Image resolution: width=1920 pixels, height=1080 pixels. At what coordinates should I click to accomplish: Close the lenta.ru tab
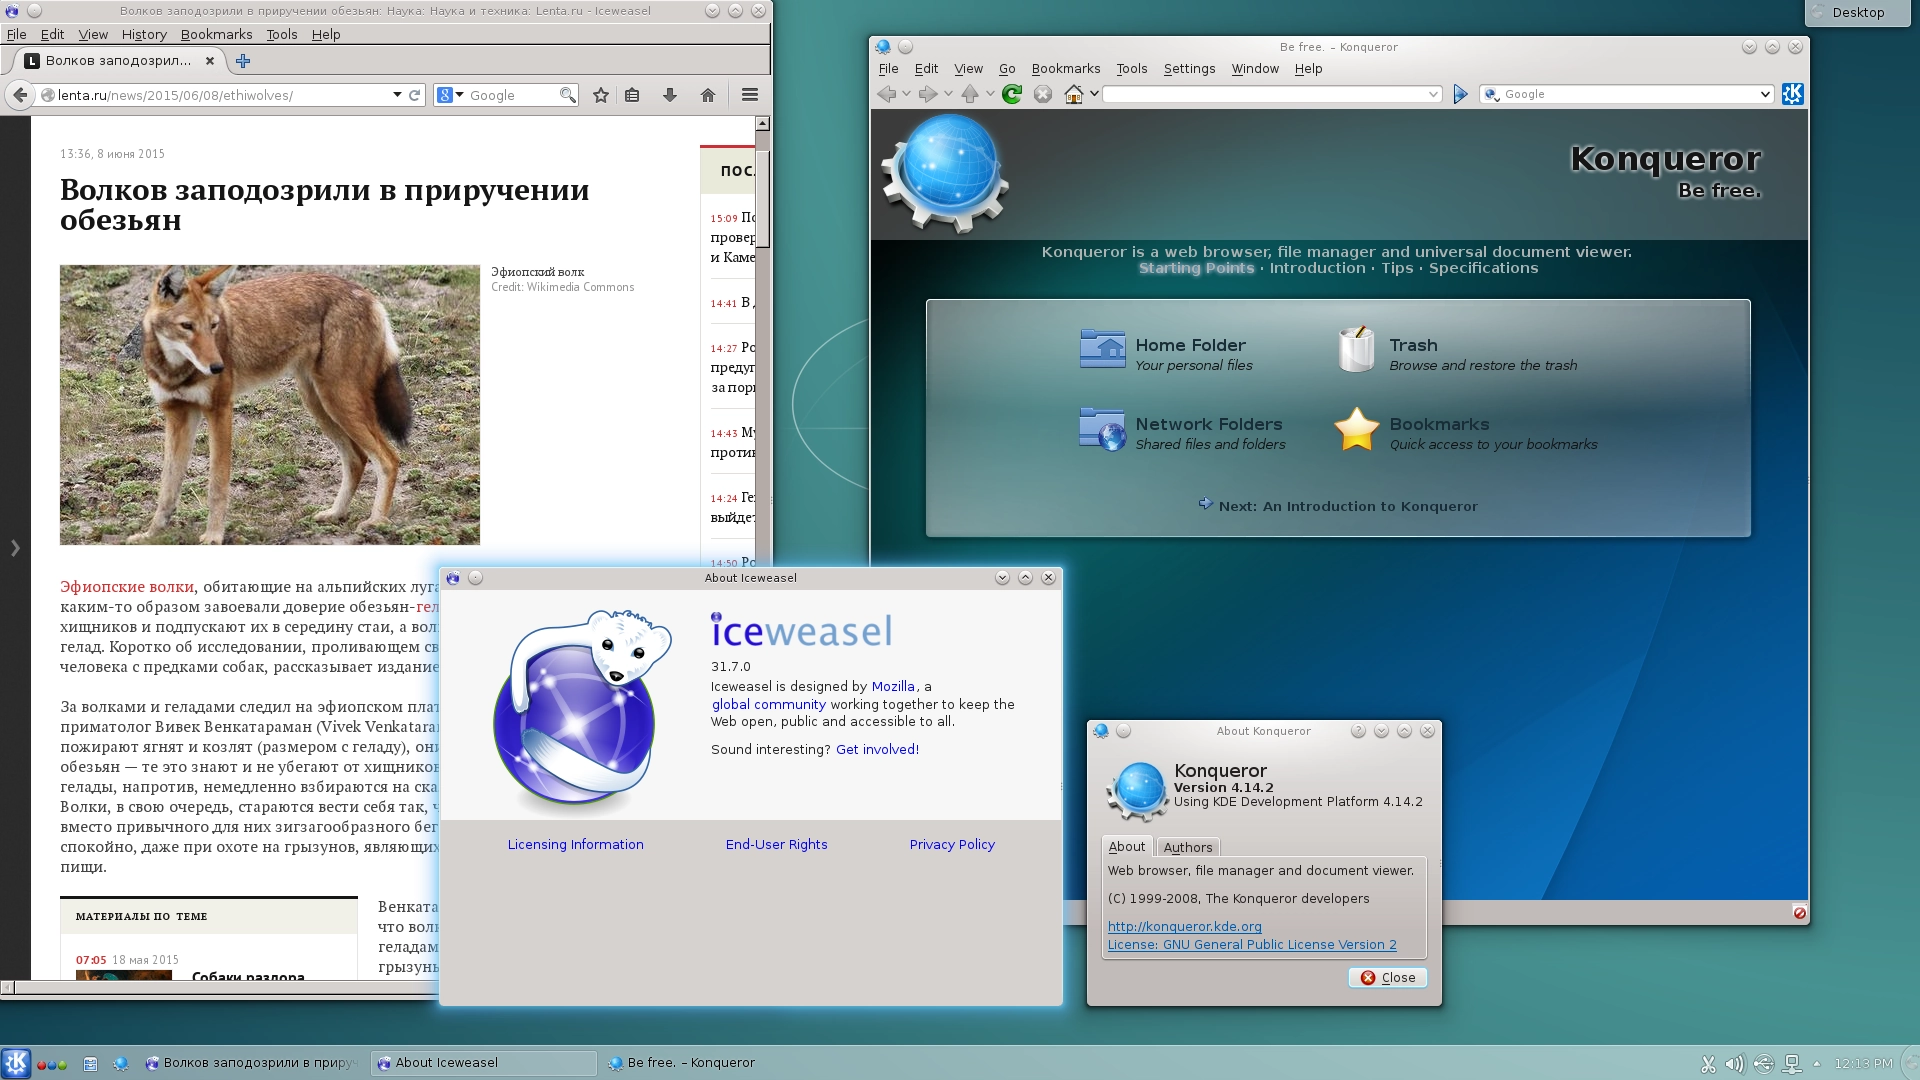[210, 61]
